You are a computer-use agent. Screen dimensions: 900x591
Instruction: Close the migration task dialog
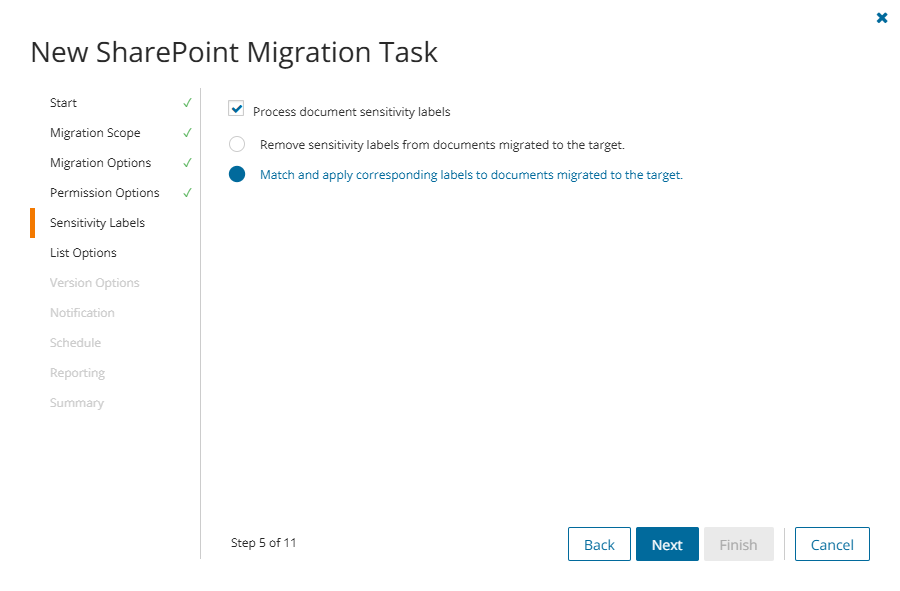[x=882, y=18]
